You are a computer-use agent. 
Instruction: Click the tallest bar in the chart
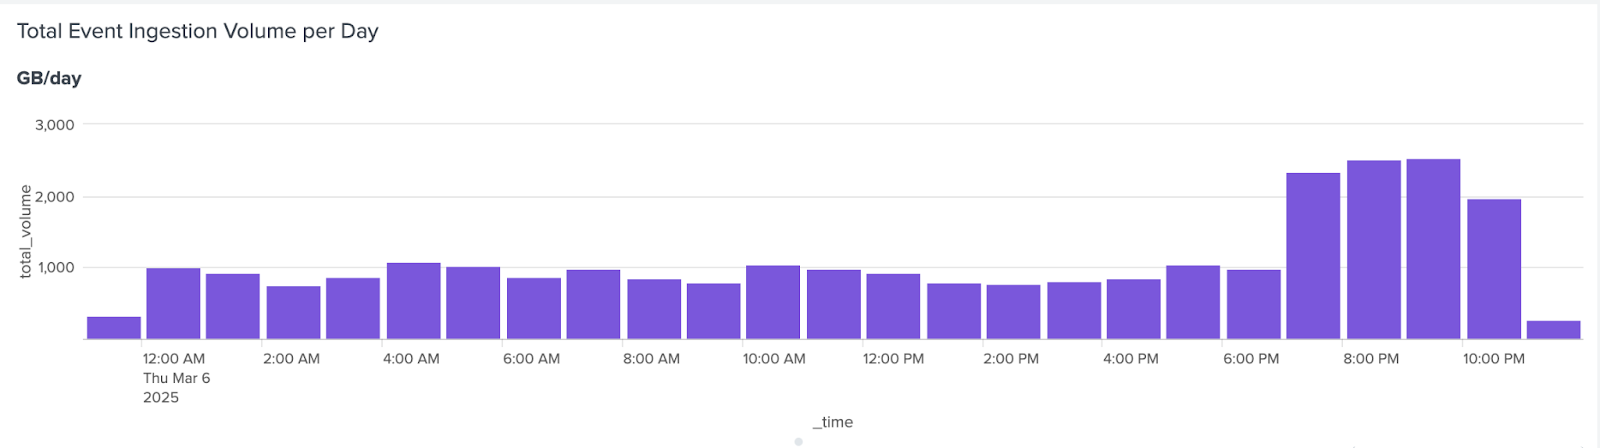coord(1433,250)
